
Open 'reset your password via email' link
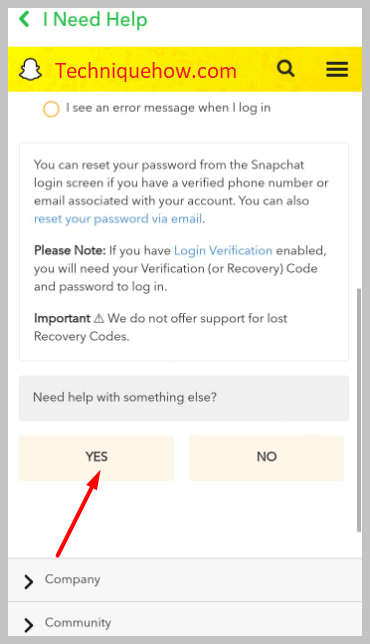118,218
